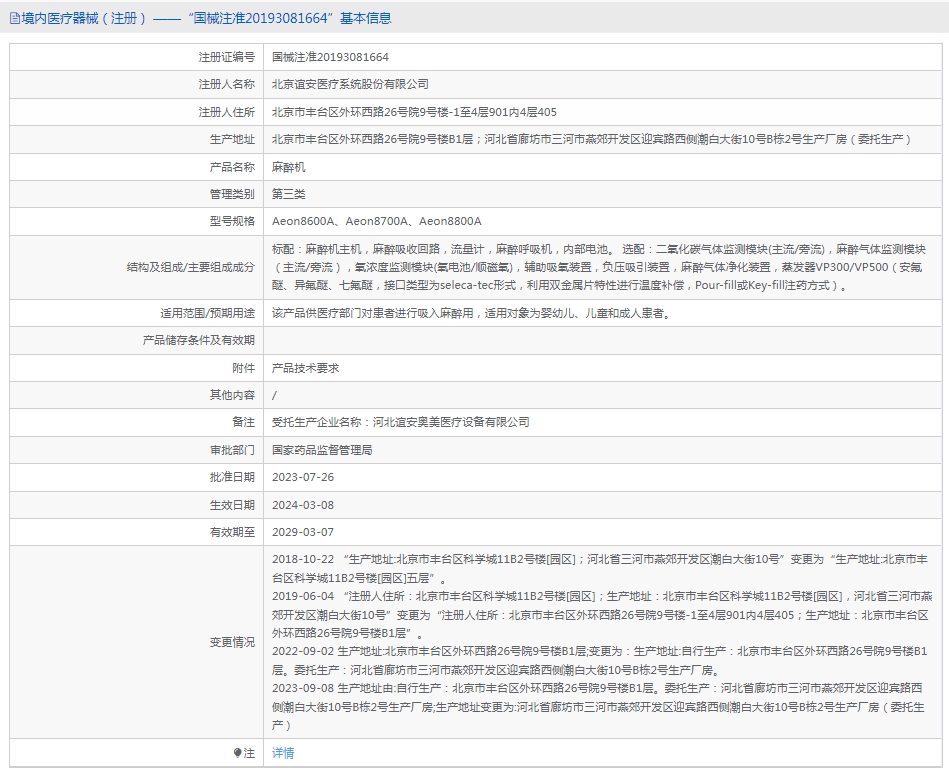This screenshot has height=776, width=949.
Task: Select model value Aeon8600A、Aeon8700A、Aeon8800A
Action: [376, 222]
